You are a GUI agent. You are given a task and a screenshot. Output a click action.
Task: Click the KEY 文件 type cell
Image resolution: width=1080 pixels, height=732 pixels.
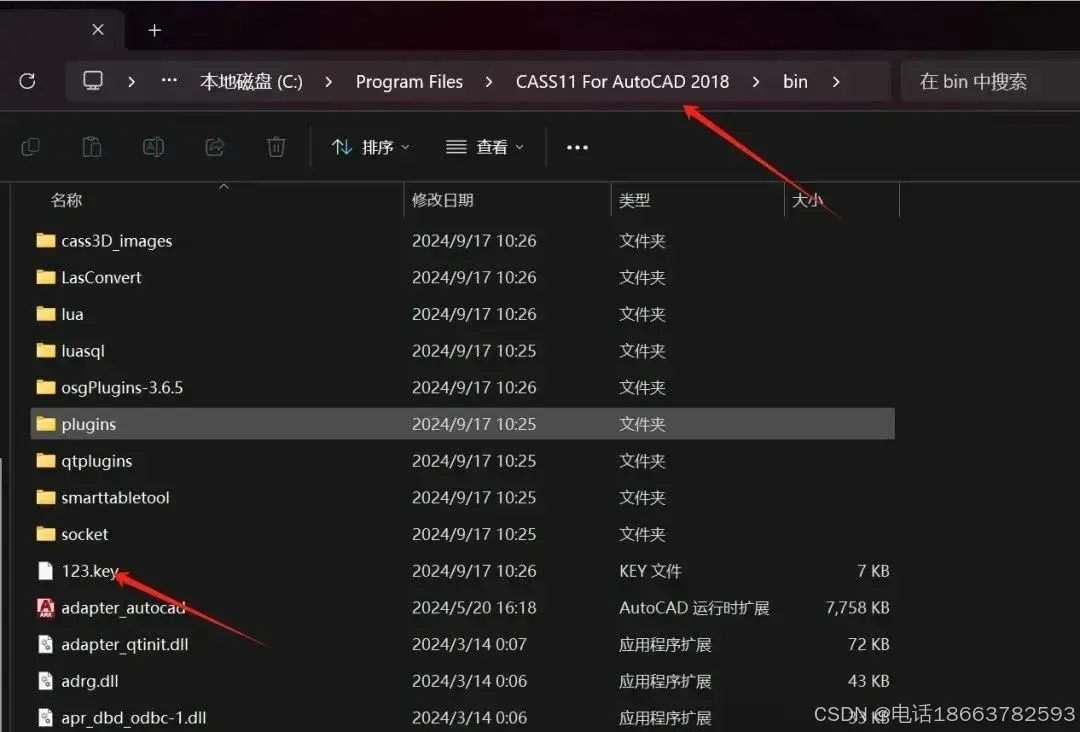point(650,571)
